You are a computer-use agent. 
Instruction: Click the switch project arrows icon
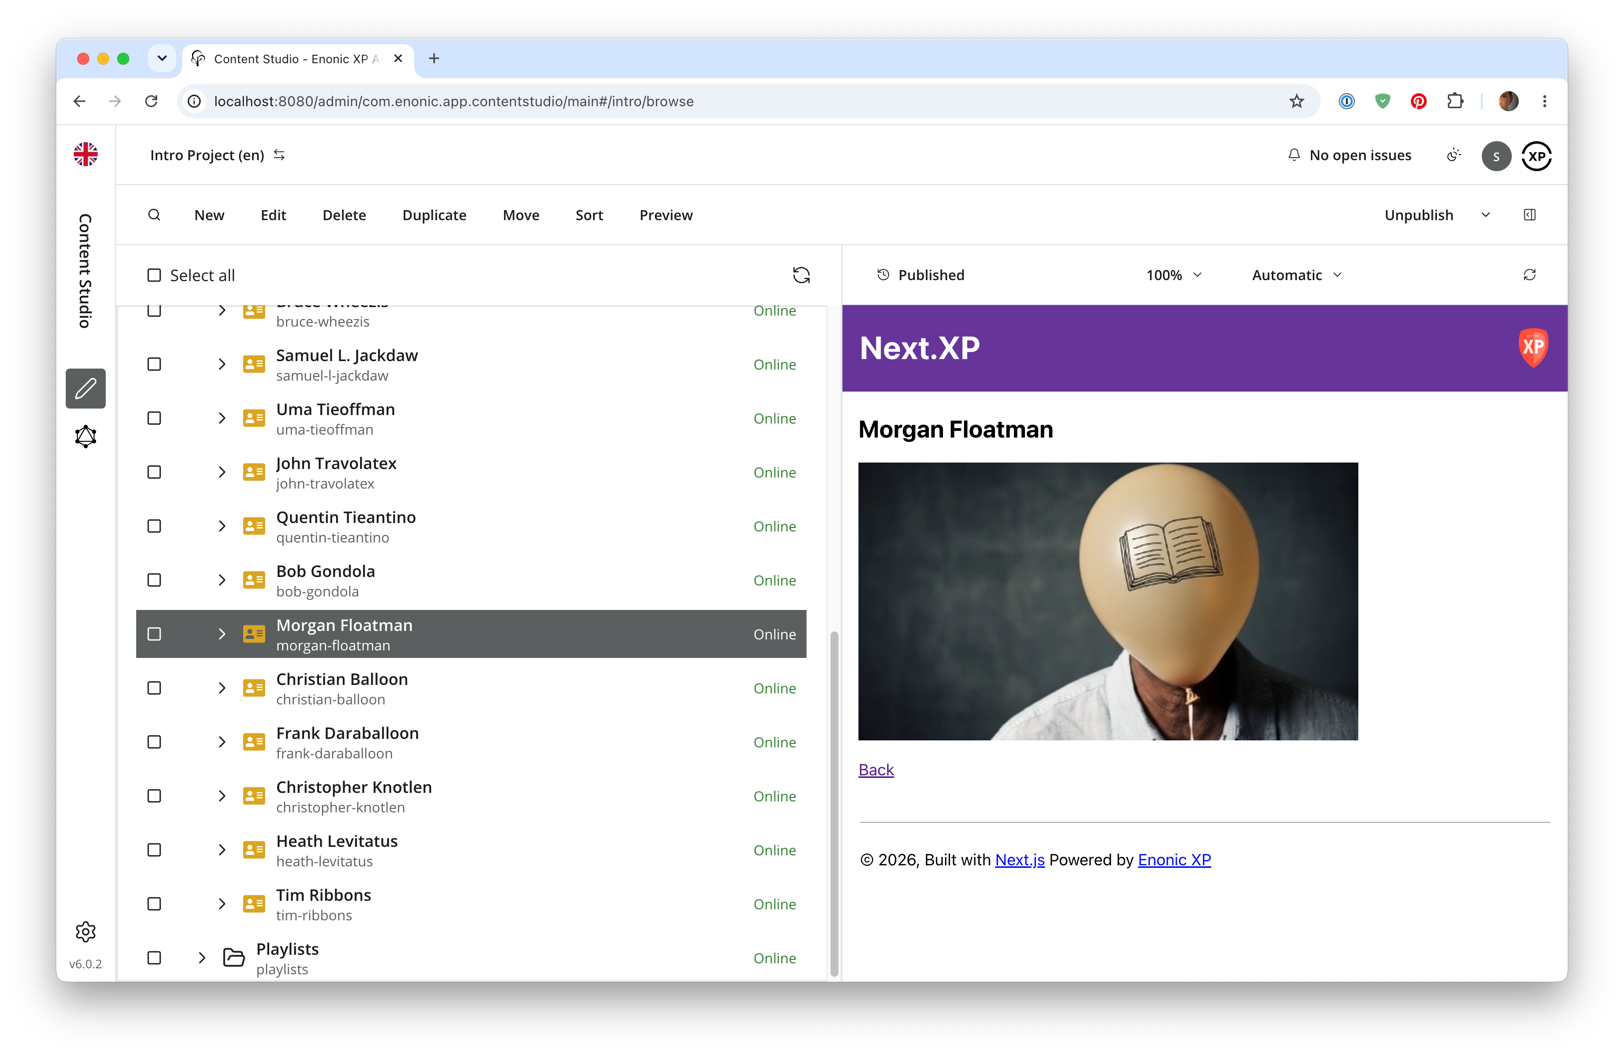coord(280,155)
